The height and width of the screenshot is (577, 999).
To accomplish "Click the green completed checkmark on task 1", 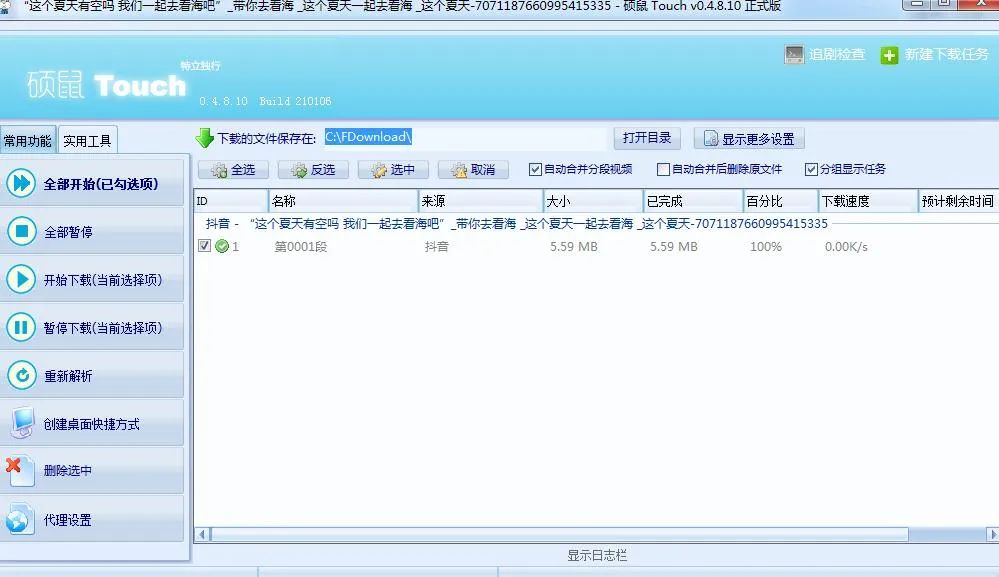I will coord(222,246).
